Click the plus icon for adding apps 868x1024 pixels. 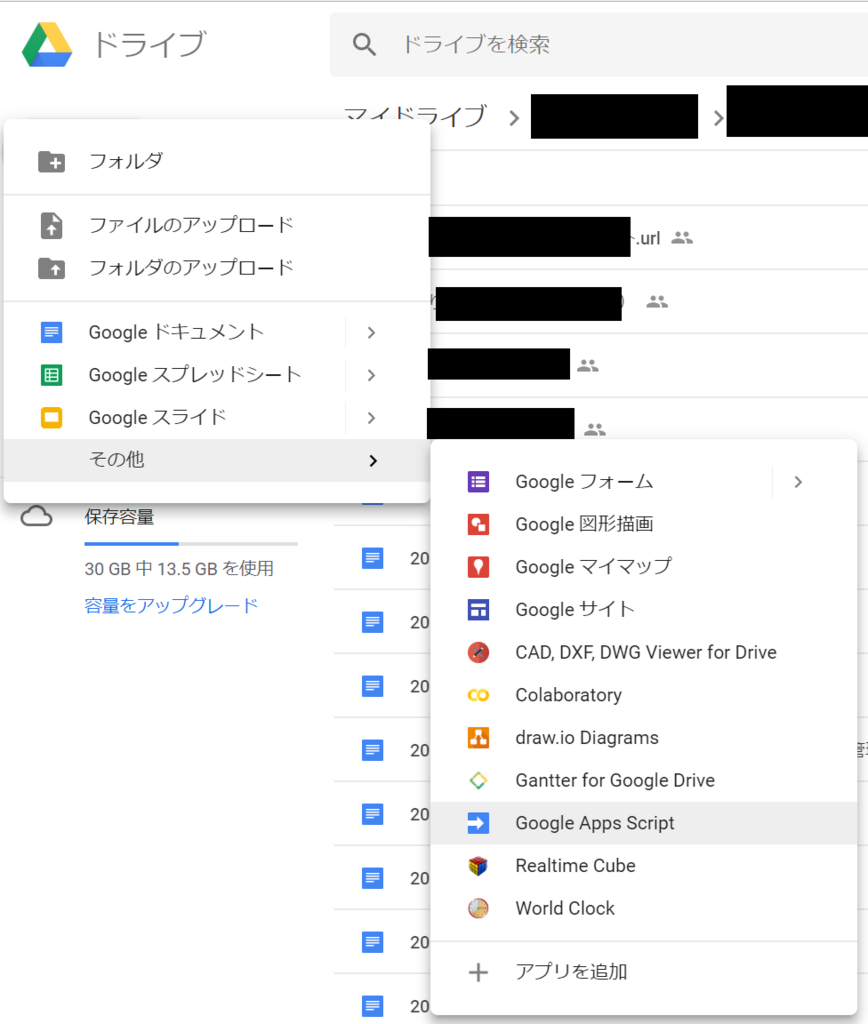tap(478, 972)
